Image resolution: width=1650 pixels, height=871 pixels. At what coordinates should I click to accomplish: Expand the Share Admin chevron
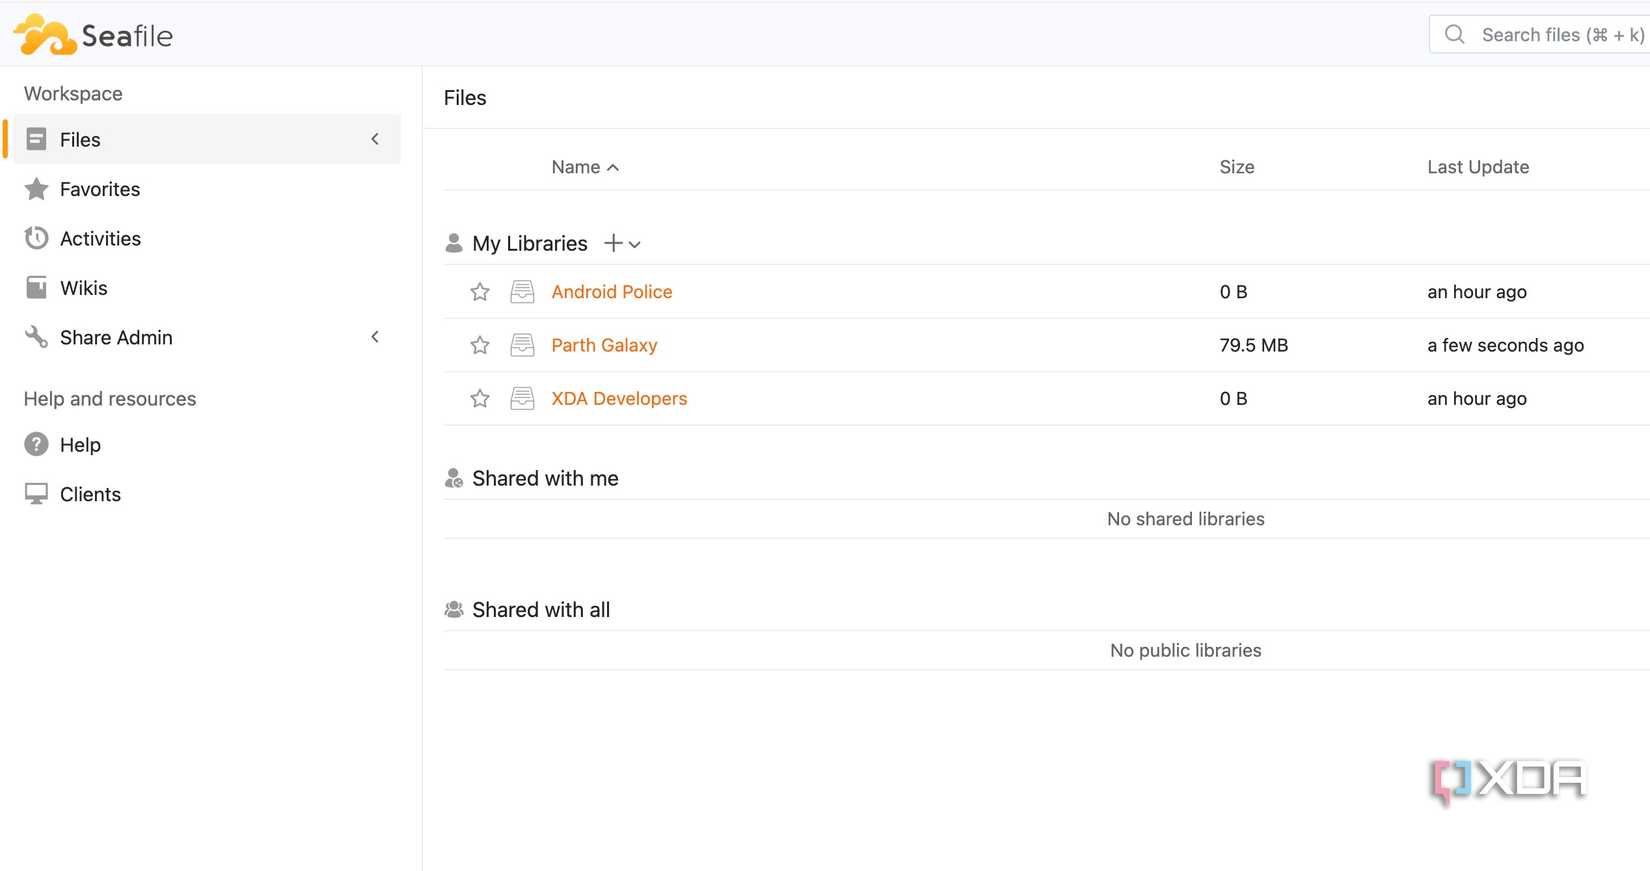375,337
